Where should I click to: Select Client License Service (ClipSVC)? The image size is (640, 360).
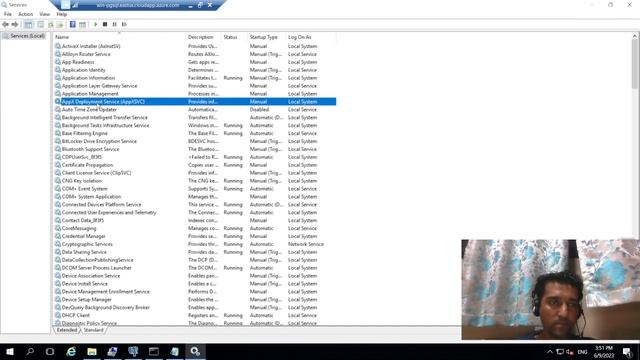(x=96, y=173)
